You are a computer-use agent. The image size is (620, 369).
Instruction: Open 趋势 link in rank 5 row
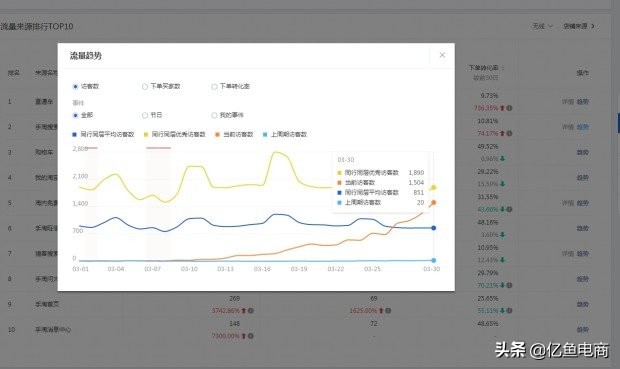(583, 203)
